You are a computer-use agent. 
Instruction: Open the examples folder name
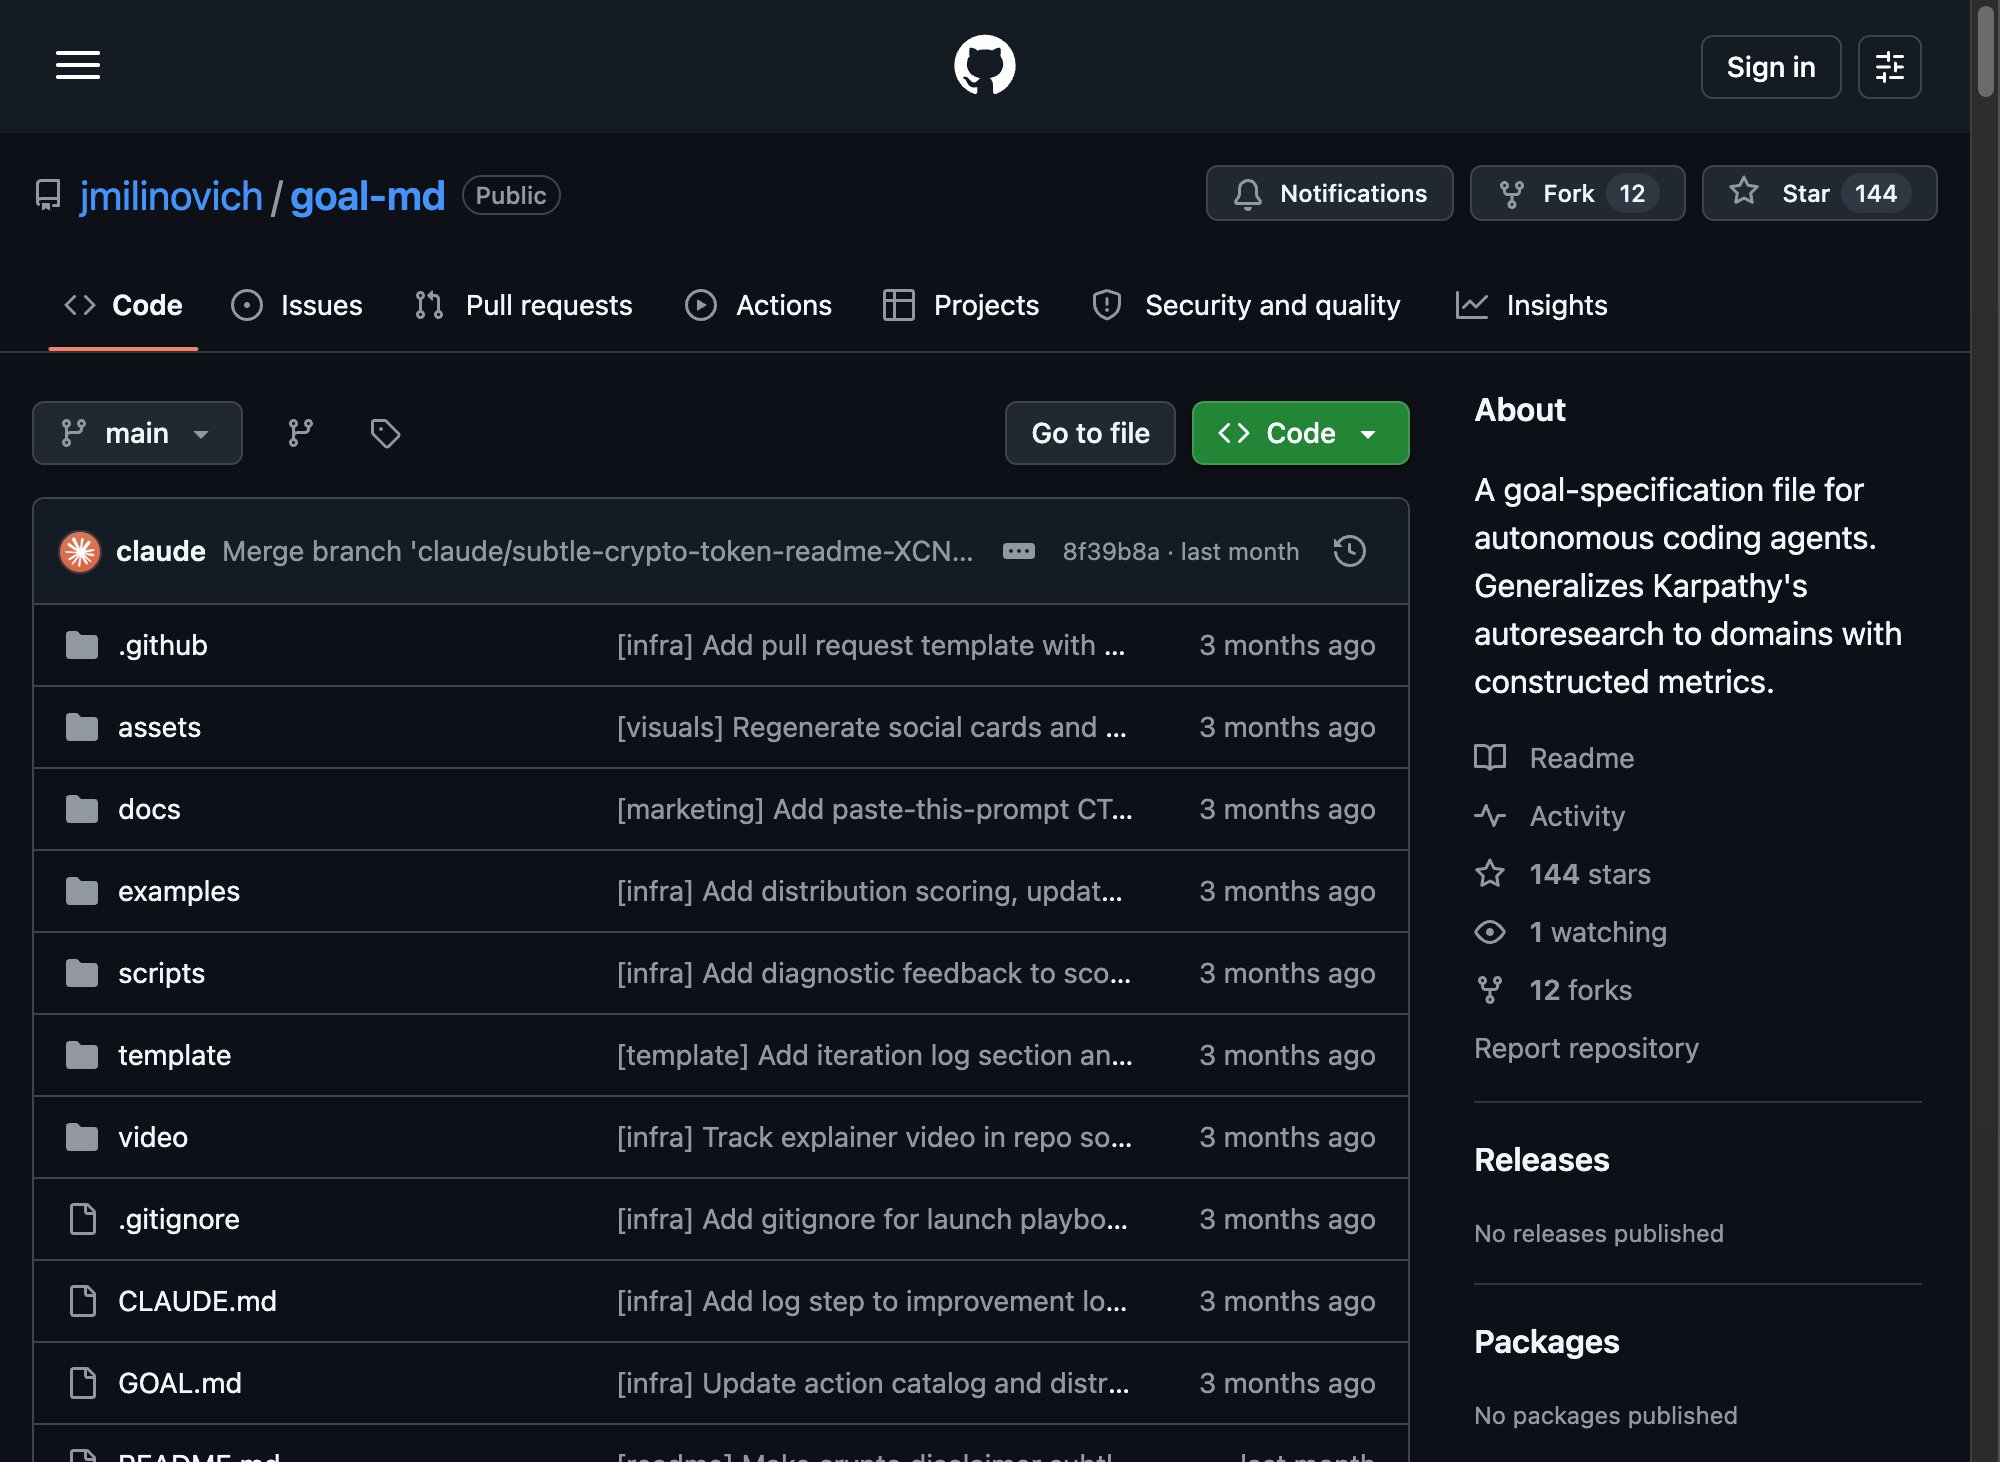[179, 891]
